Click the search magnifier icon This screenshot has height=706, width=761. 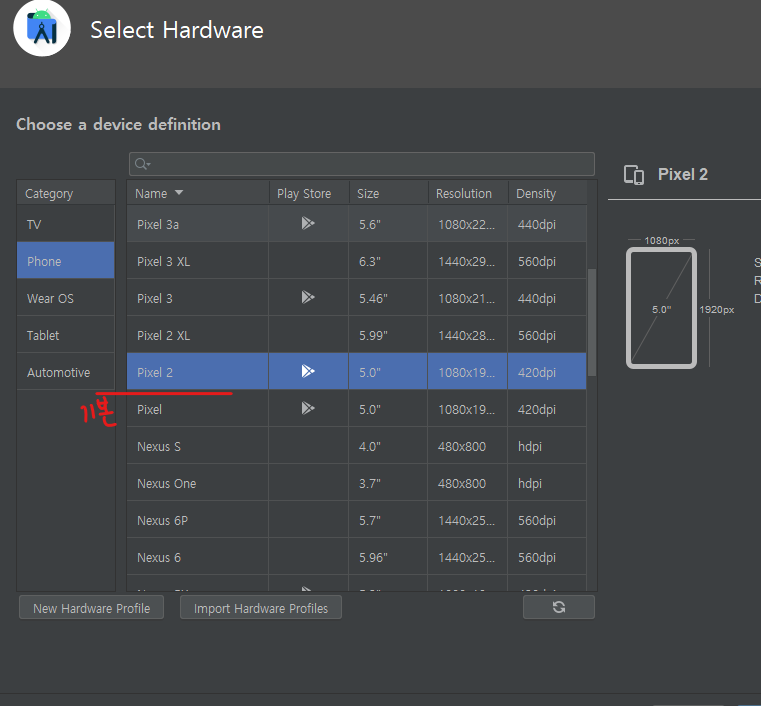tap(142, 164)
